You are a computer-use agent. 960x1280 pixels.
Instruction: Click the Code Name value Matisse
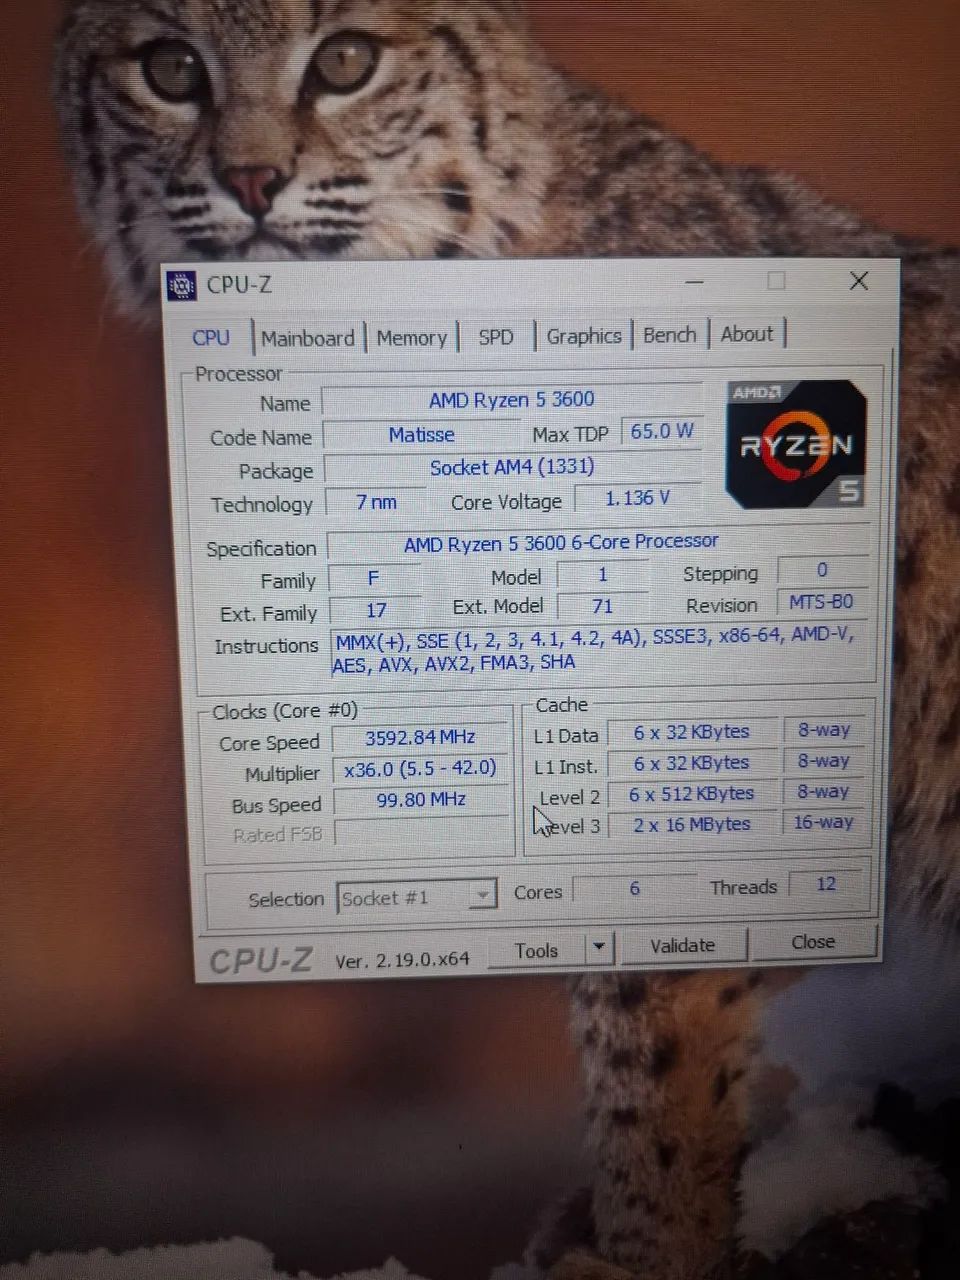(421, 435)
